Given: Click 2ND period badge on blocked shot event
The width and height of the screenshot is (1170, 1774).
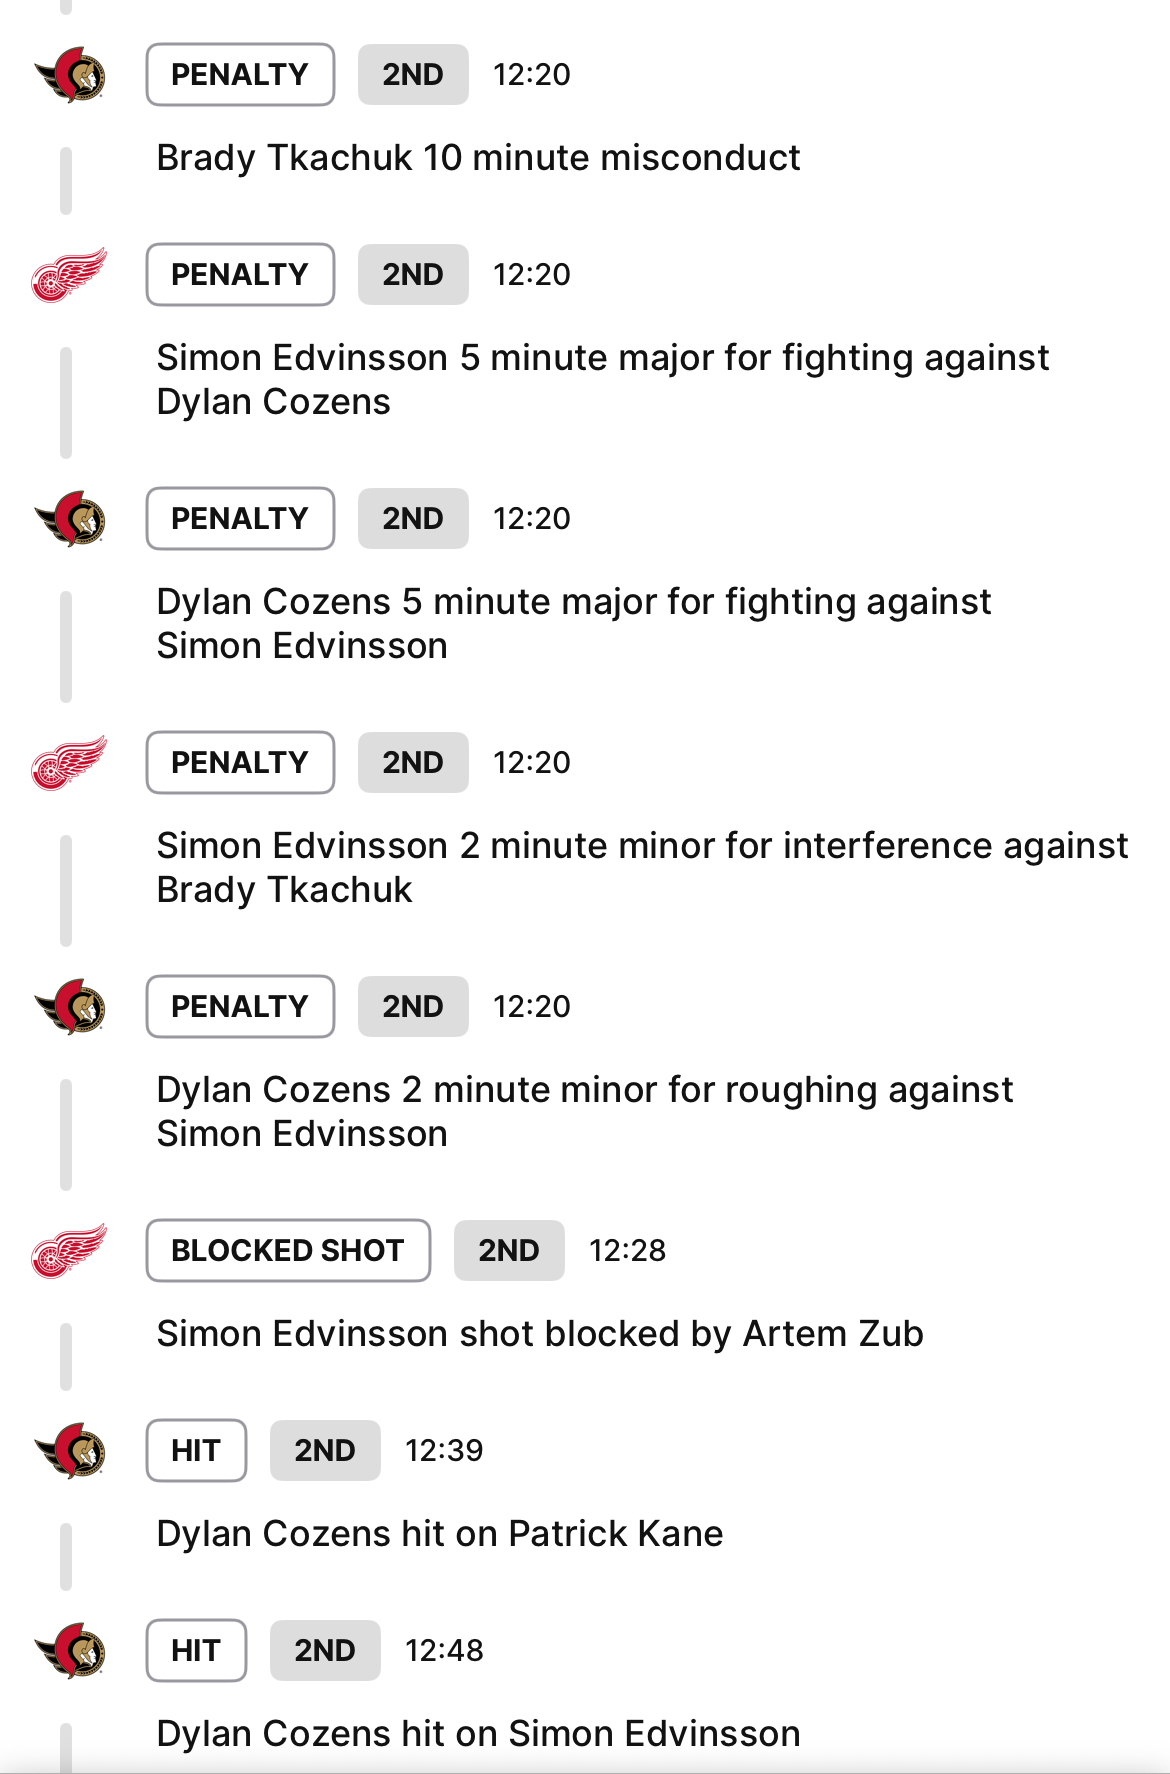Looking at the screenshot, I should [509, 1251].
